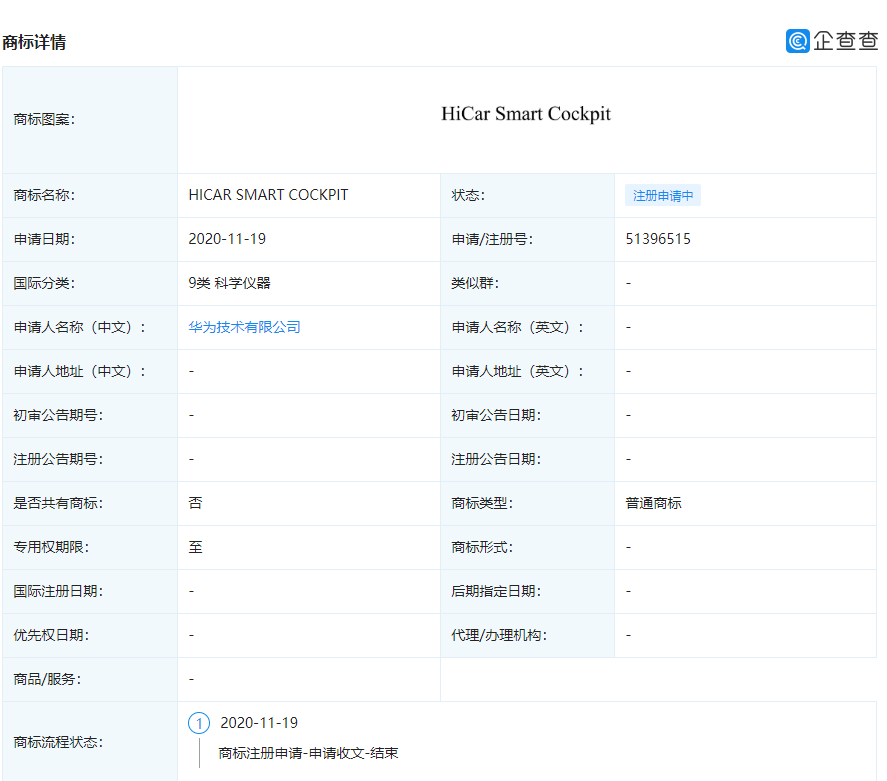887x781 pixels.
Task: Click the 国际注册日期 label
Action: 58,591
